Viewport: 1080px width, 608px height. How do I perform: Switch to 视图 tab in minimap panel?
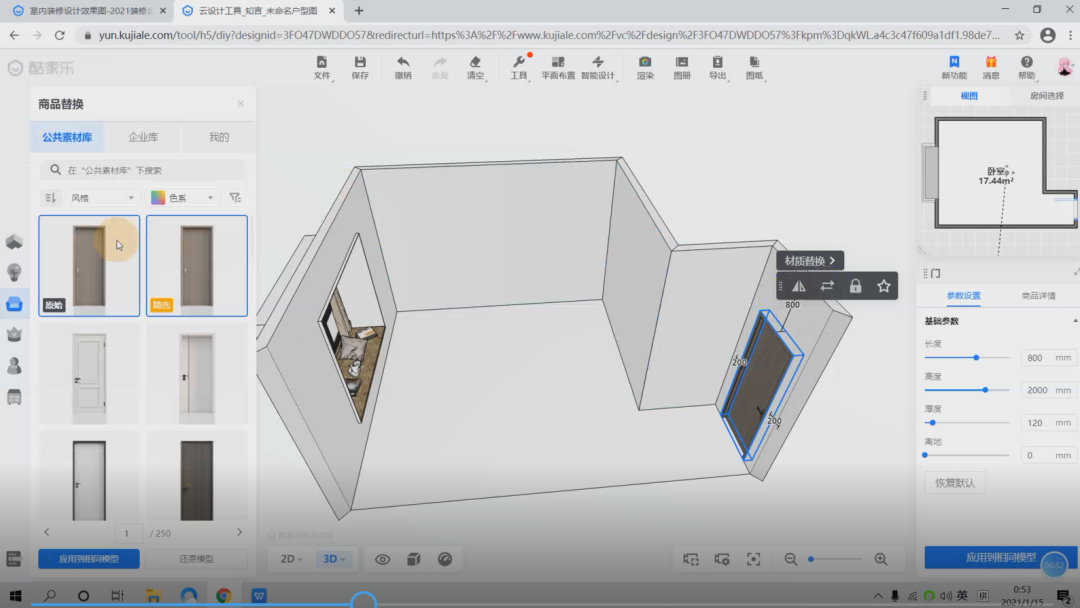(969, 96)
